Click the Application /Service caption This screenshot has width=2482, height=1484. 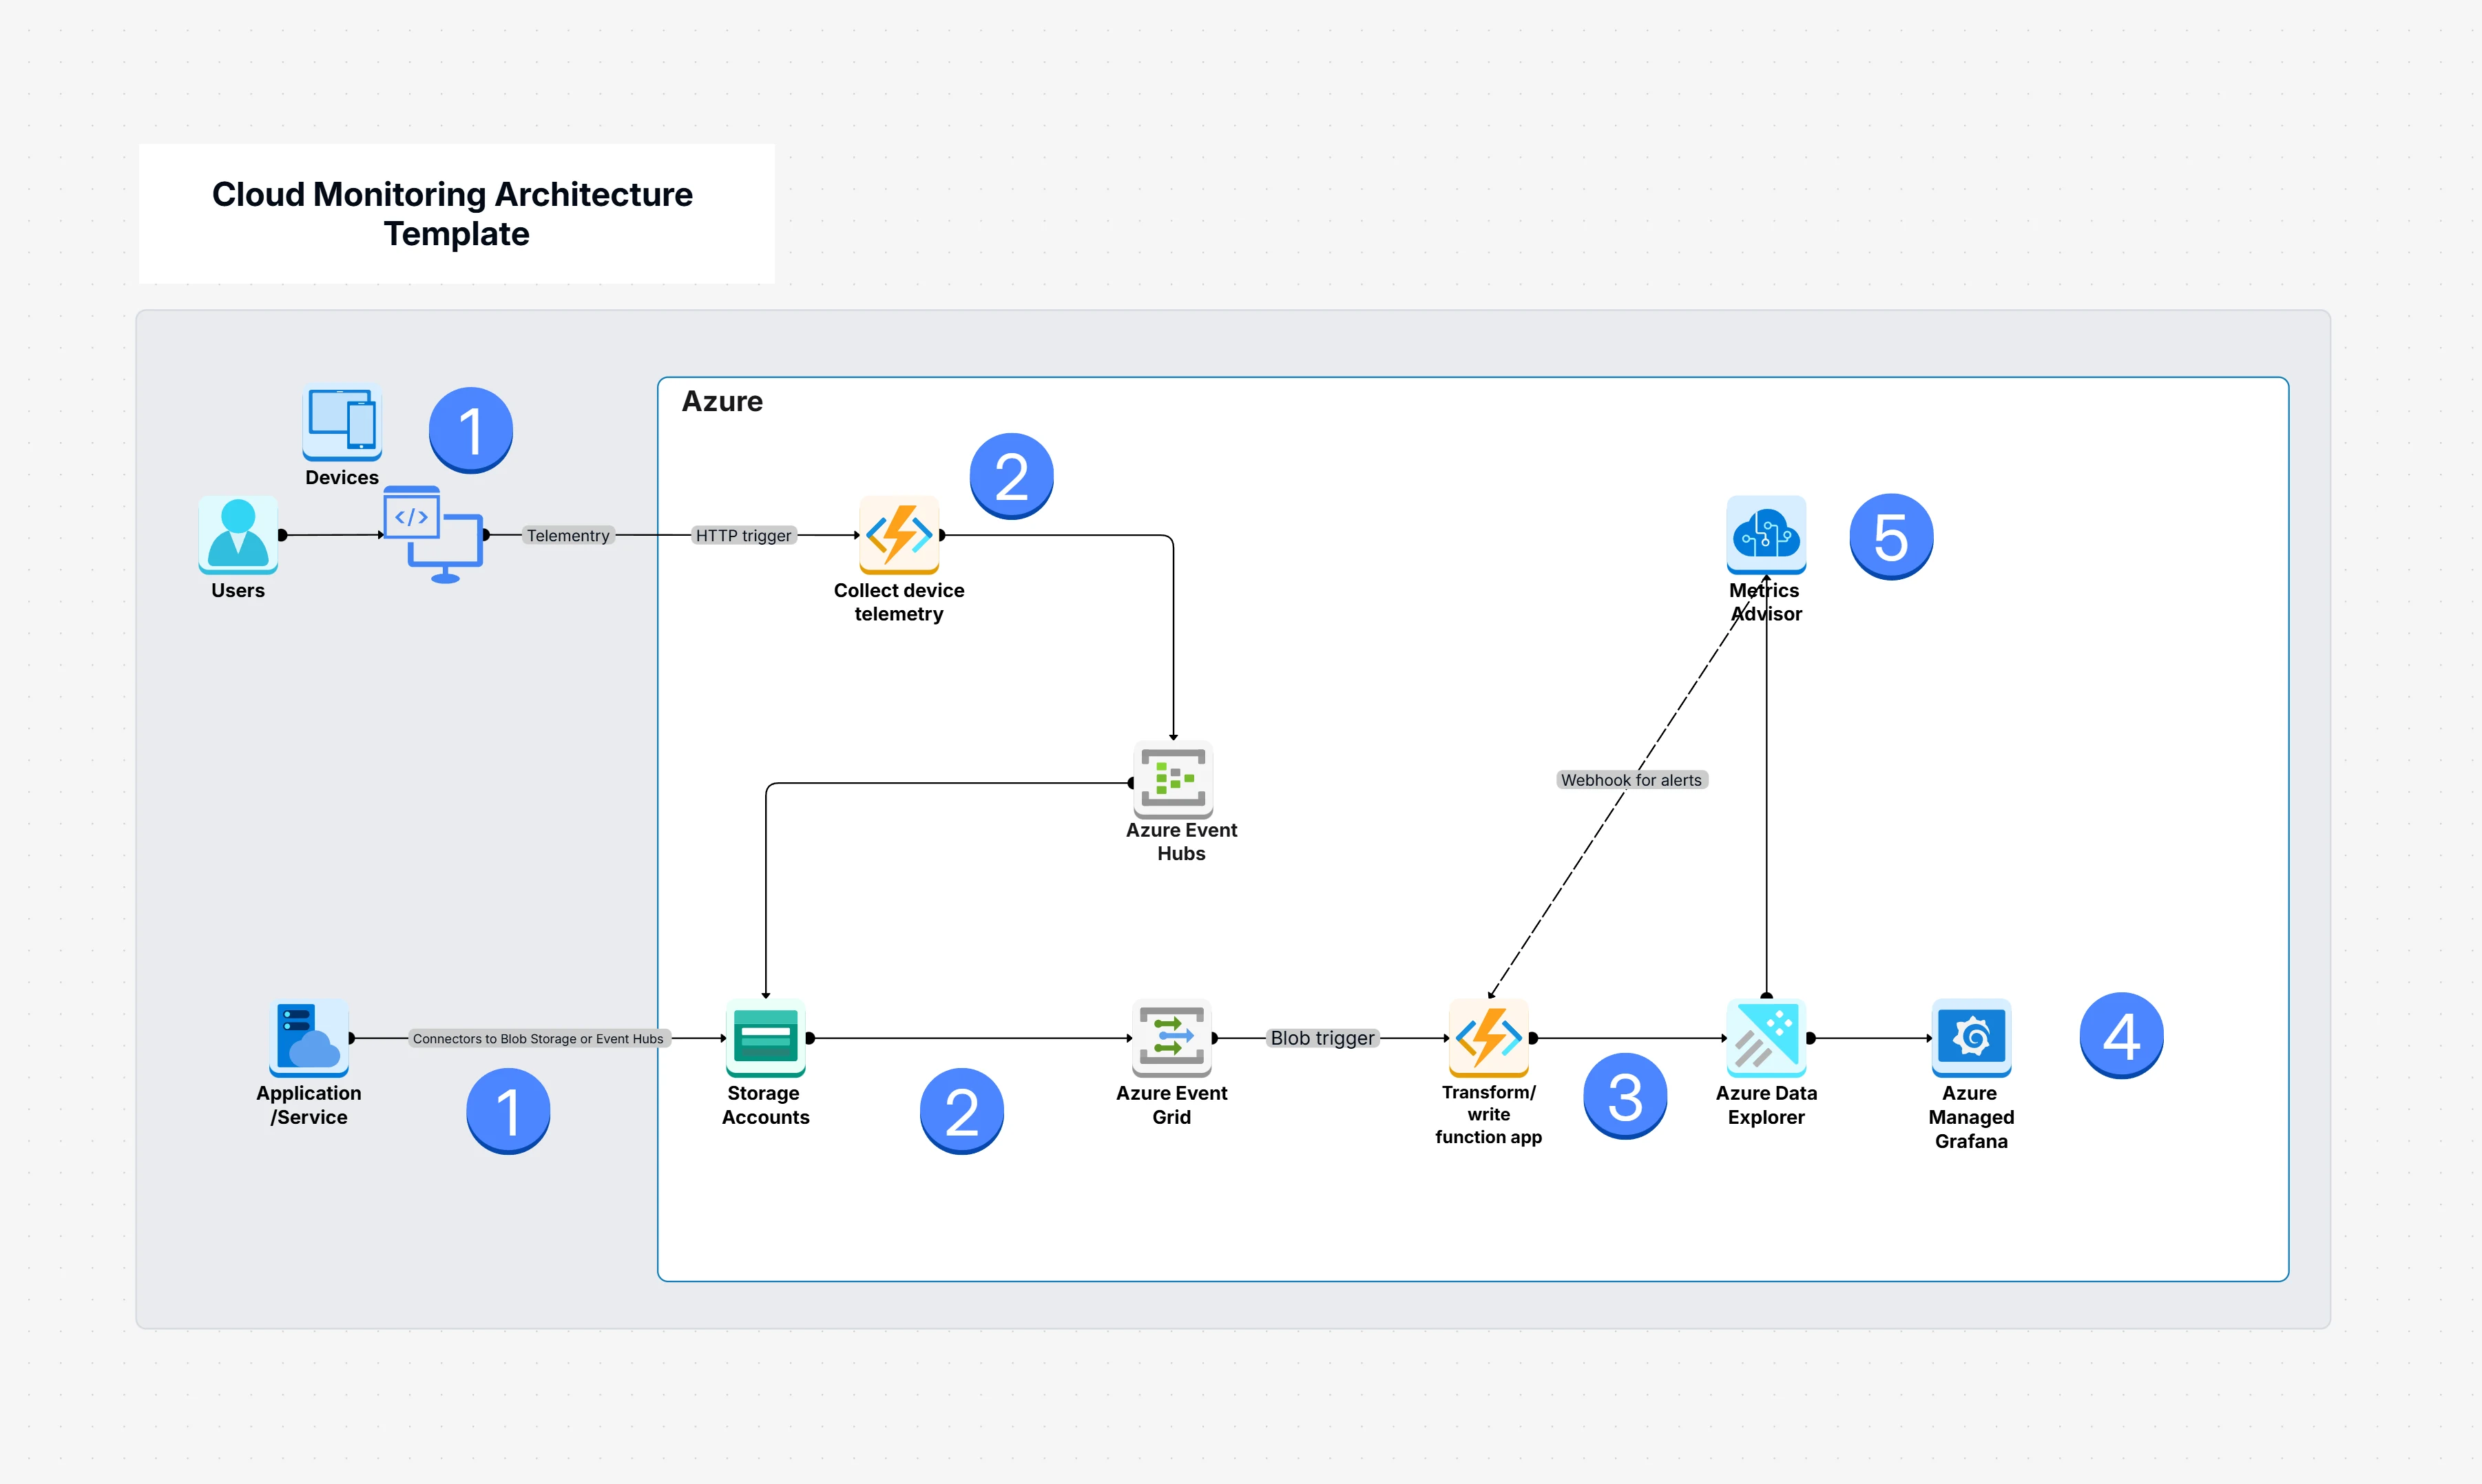click(309, 1105)
